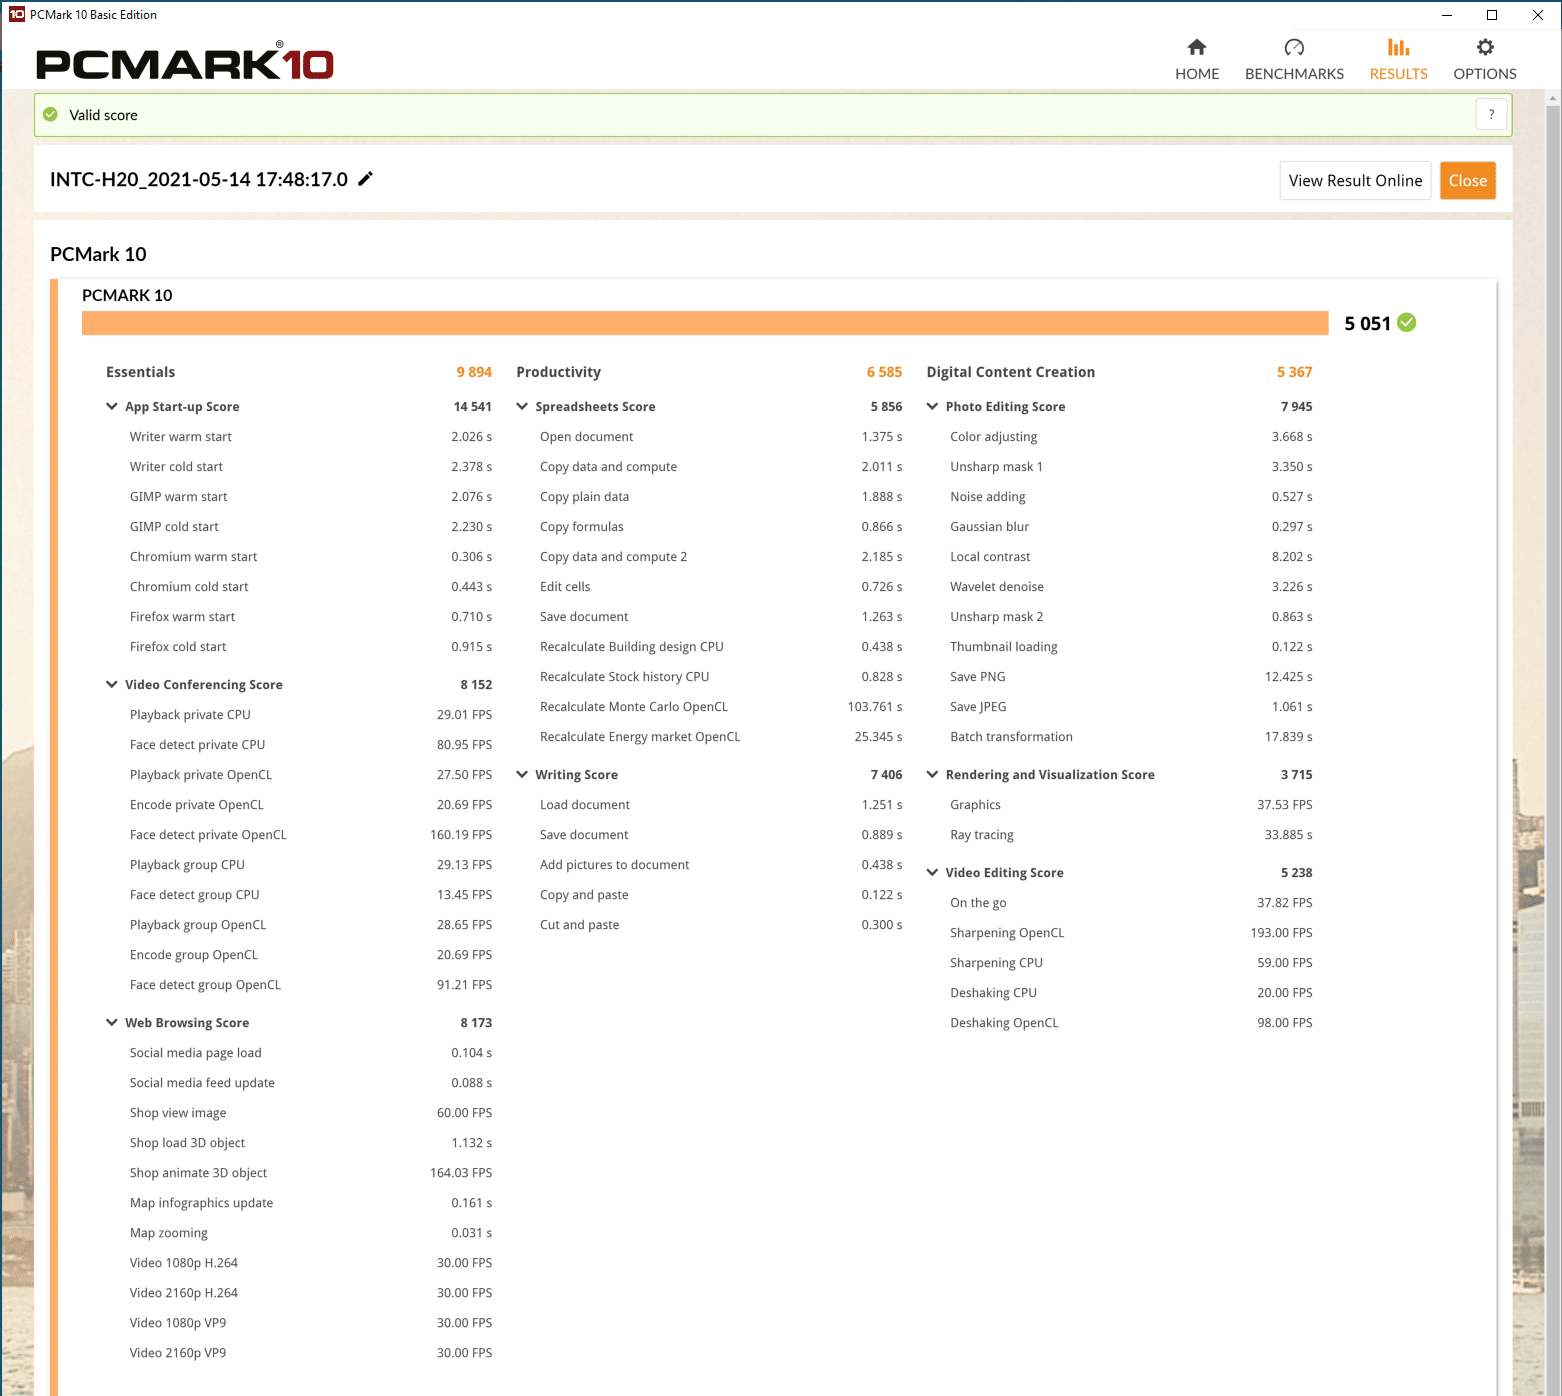
Task: Collapse the Web Browsing Score section
Action: (x=112, y=1022)
